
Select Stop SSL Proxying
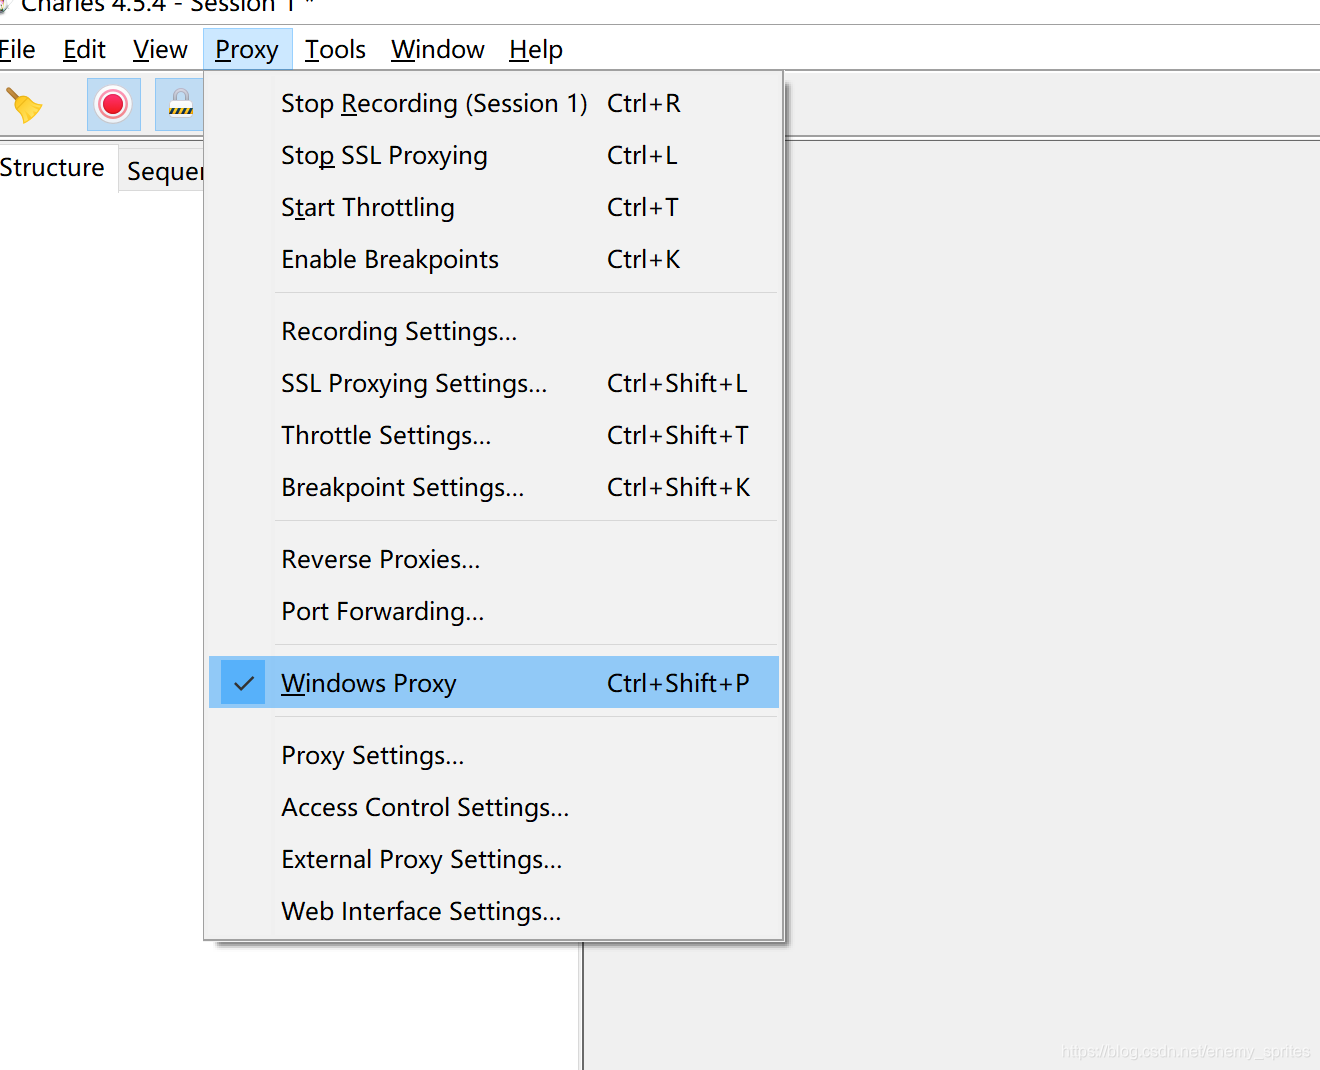[494, 156]
